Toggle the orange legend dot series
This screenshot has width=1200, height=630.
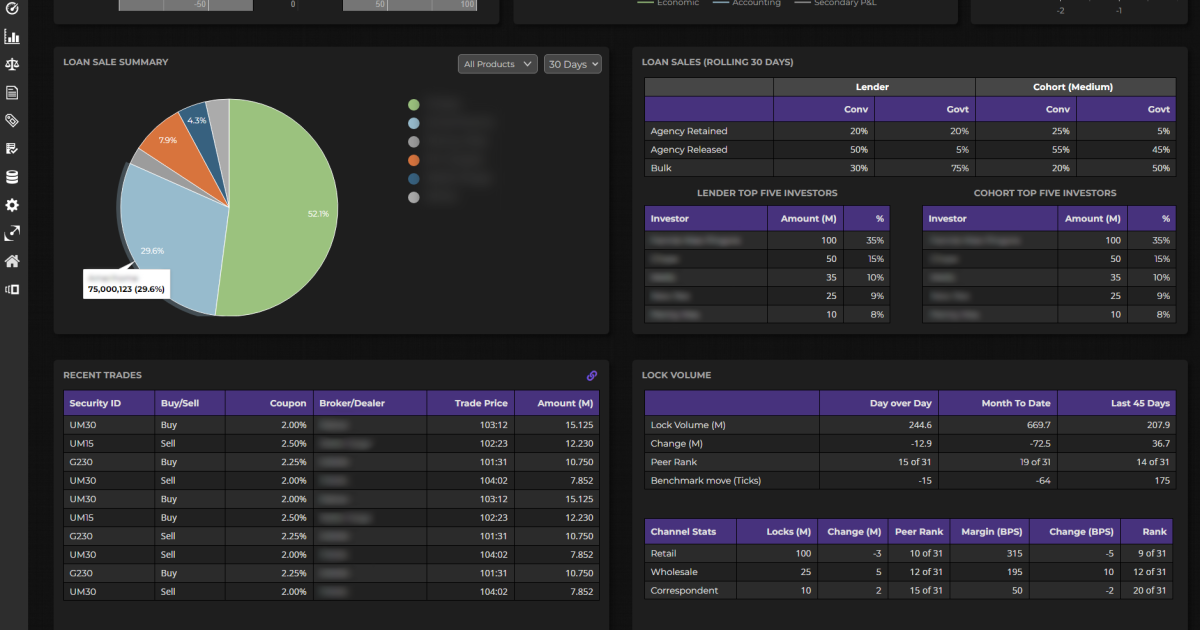pos(413,160)
